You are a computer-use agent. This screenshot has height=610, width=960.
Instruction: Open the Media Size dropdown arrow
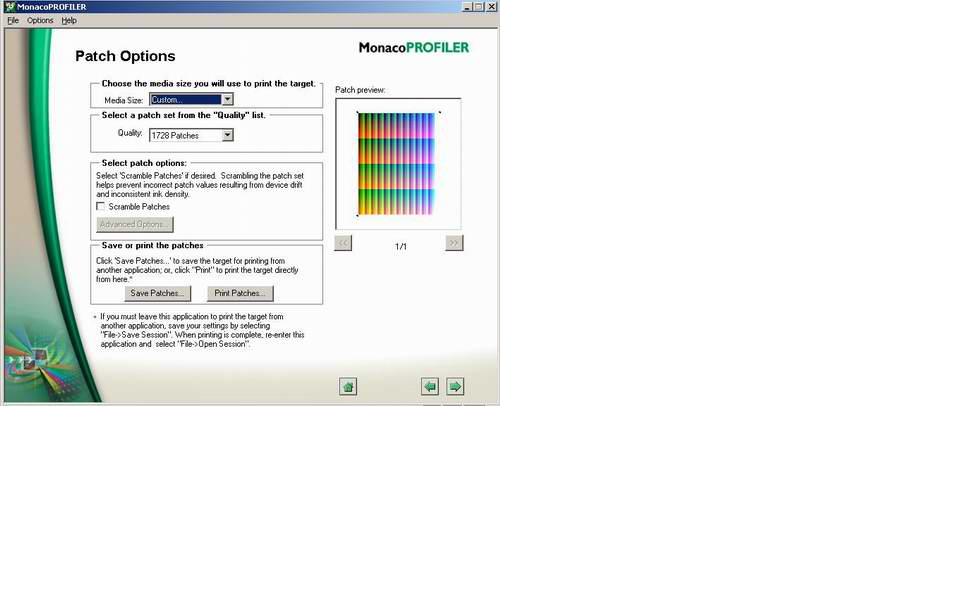tap(227, 99)
